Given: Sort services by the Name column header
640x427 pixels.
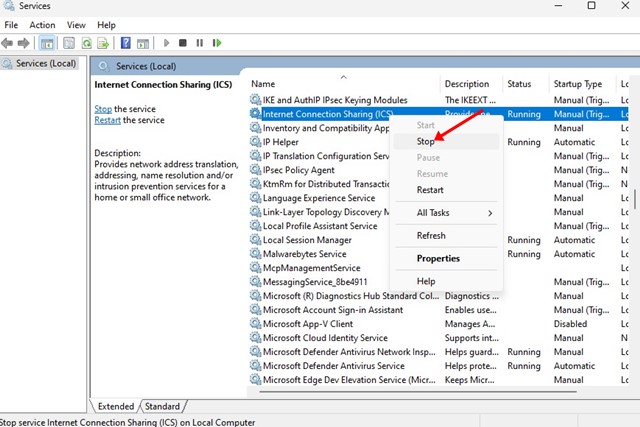Looking at the screenshot, I should point(263,84).
